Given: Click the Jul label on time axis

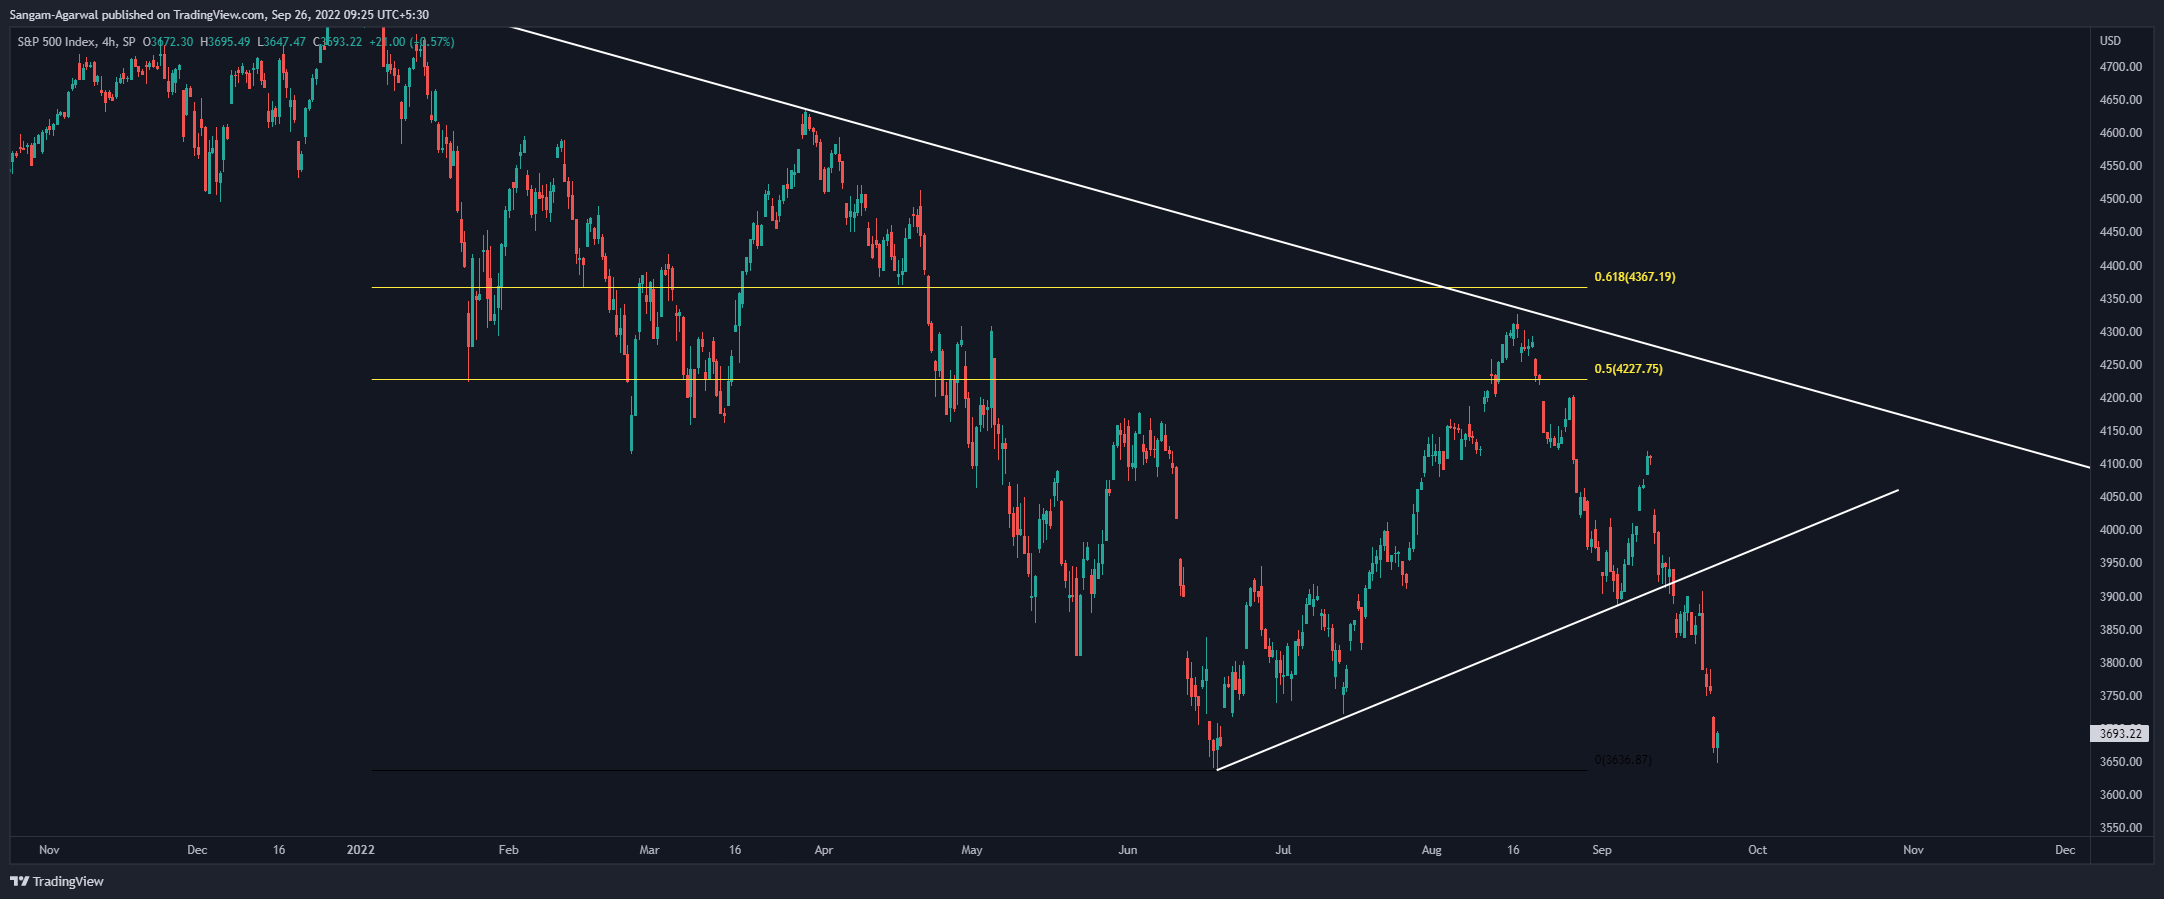Looking at the screenshot, I should pyautogui.click(x=1283, y=850).
